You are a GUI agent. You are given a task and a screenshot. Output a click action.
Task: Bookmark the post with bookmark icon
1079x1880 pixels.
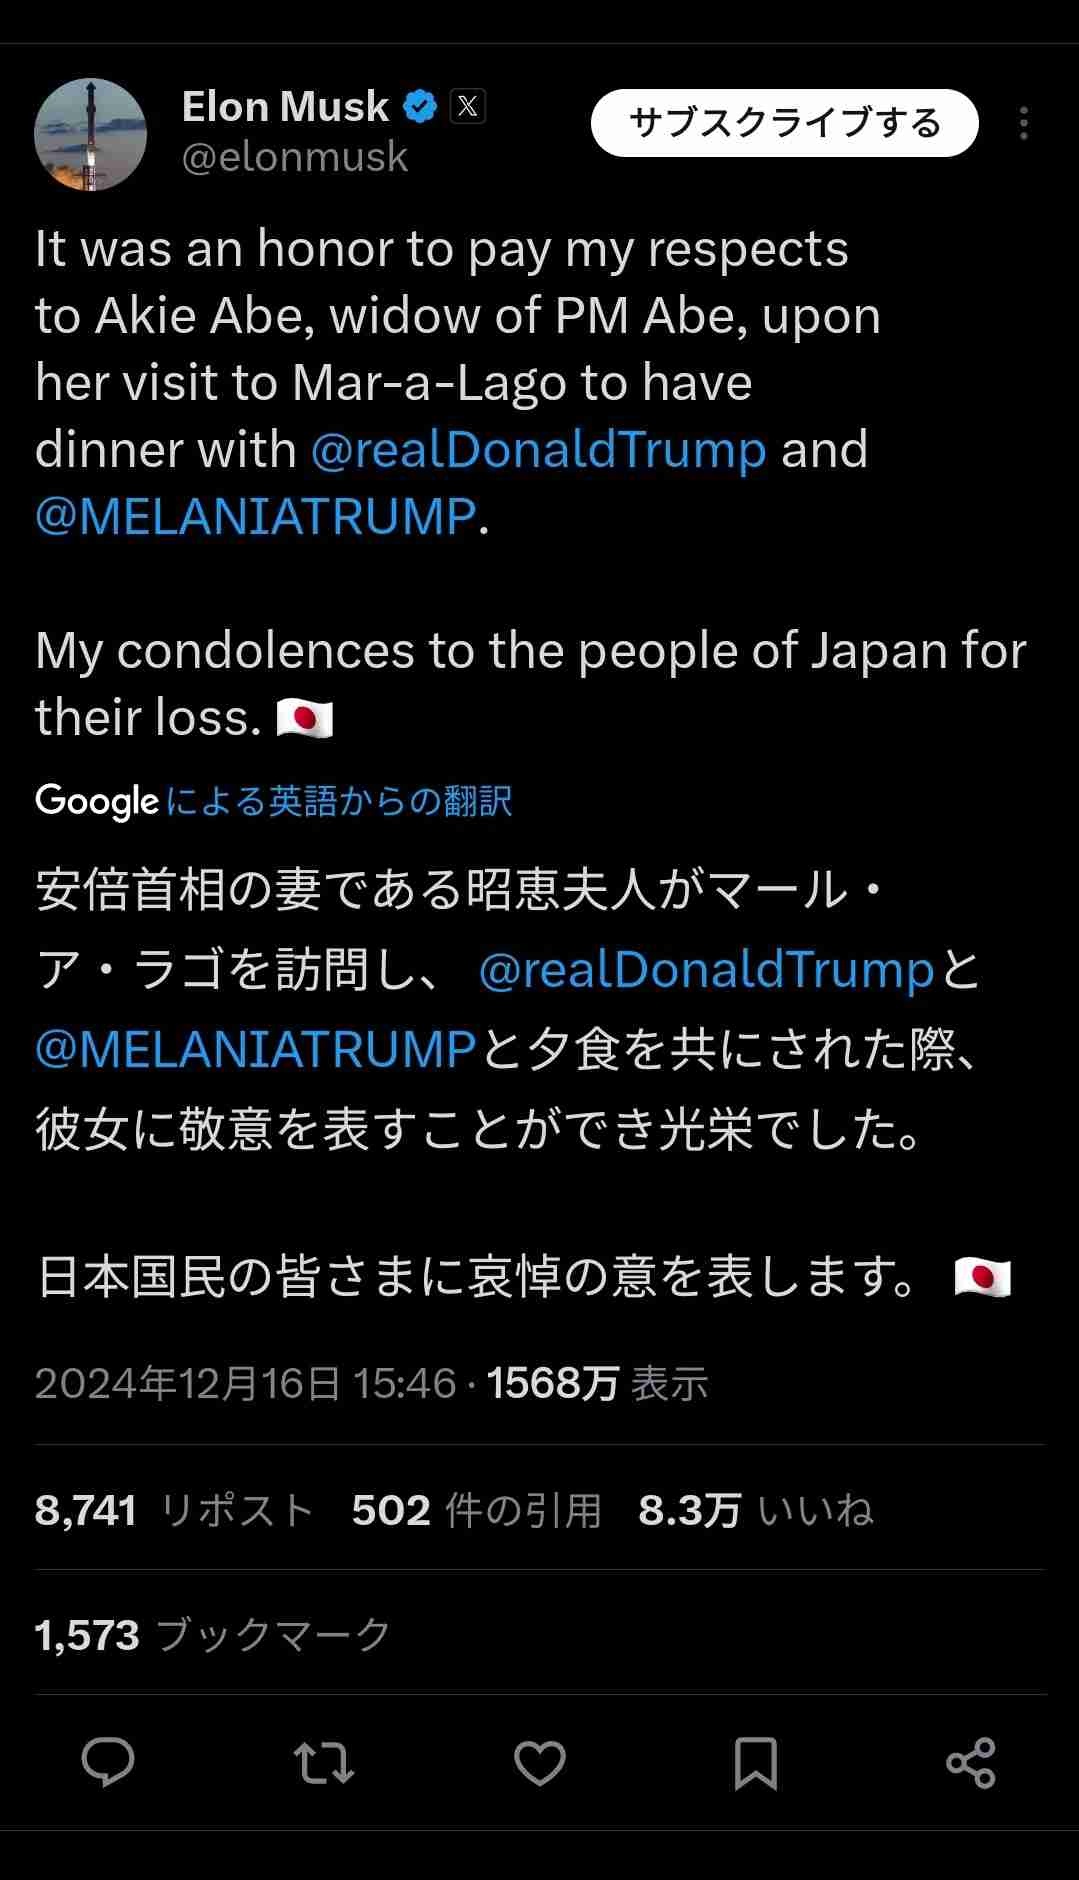(755, 1762)
